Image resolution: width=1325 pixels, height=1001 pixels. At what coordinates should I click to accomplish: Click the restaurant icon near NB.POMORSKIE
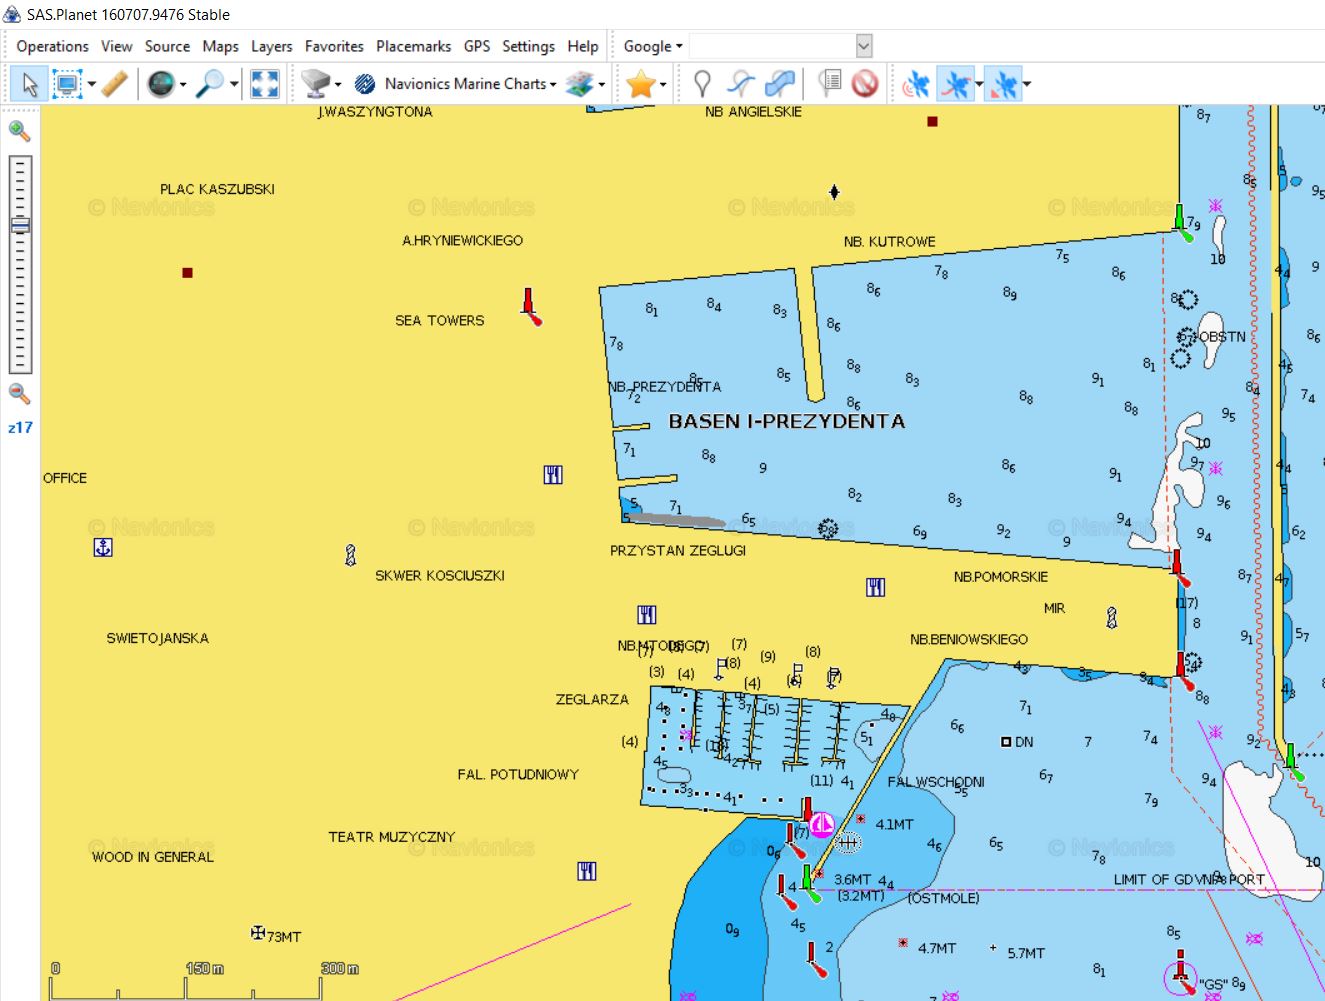coord(875,587)
